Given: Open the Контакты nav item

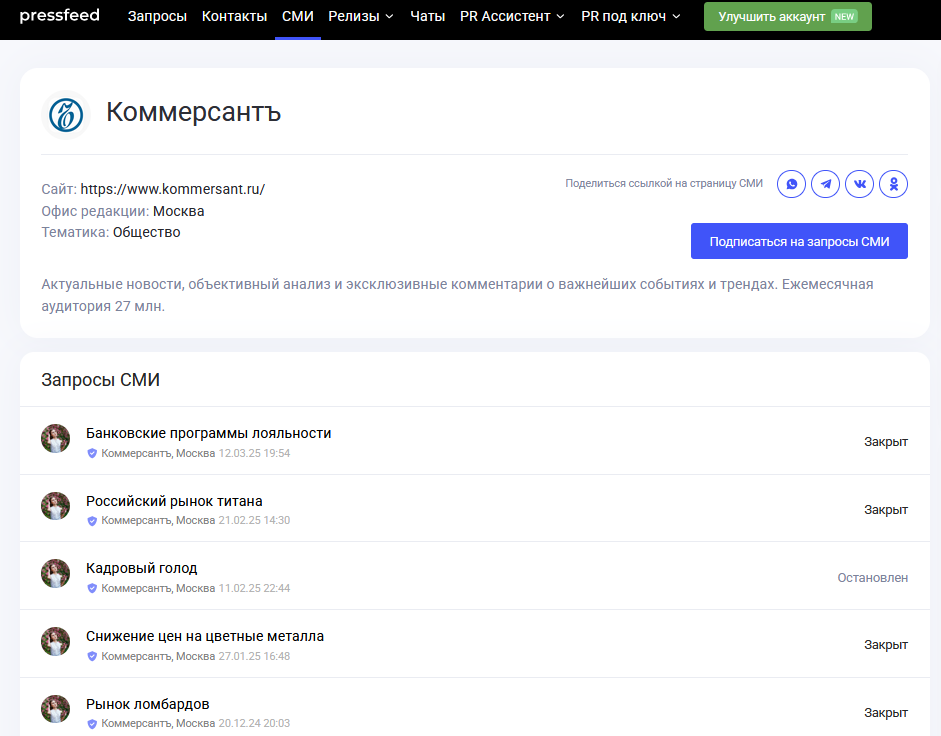Looking at the screenshot, I should pos(234,16).
